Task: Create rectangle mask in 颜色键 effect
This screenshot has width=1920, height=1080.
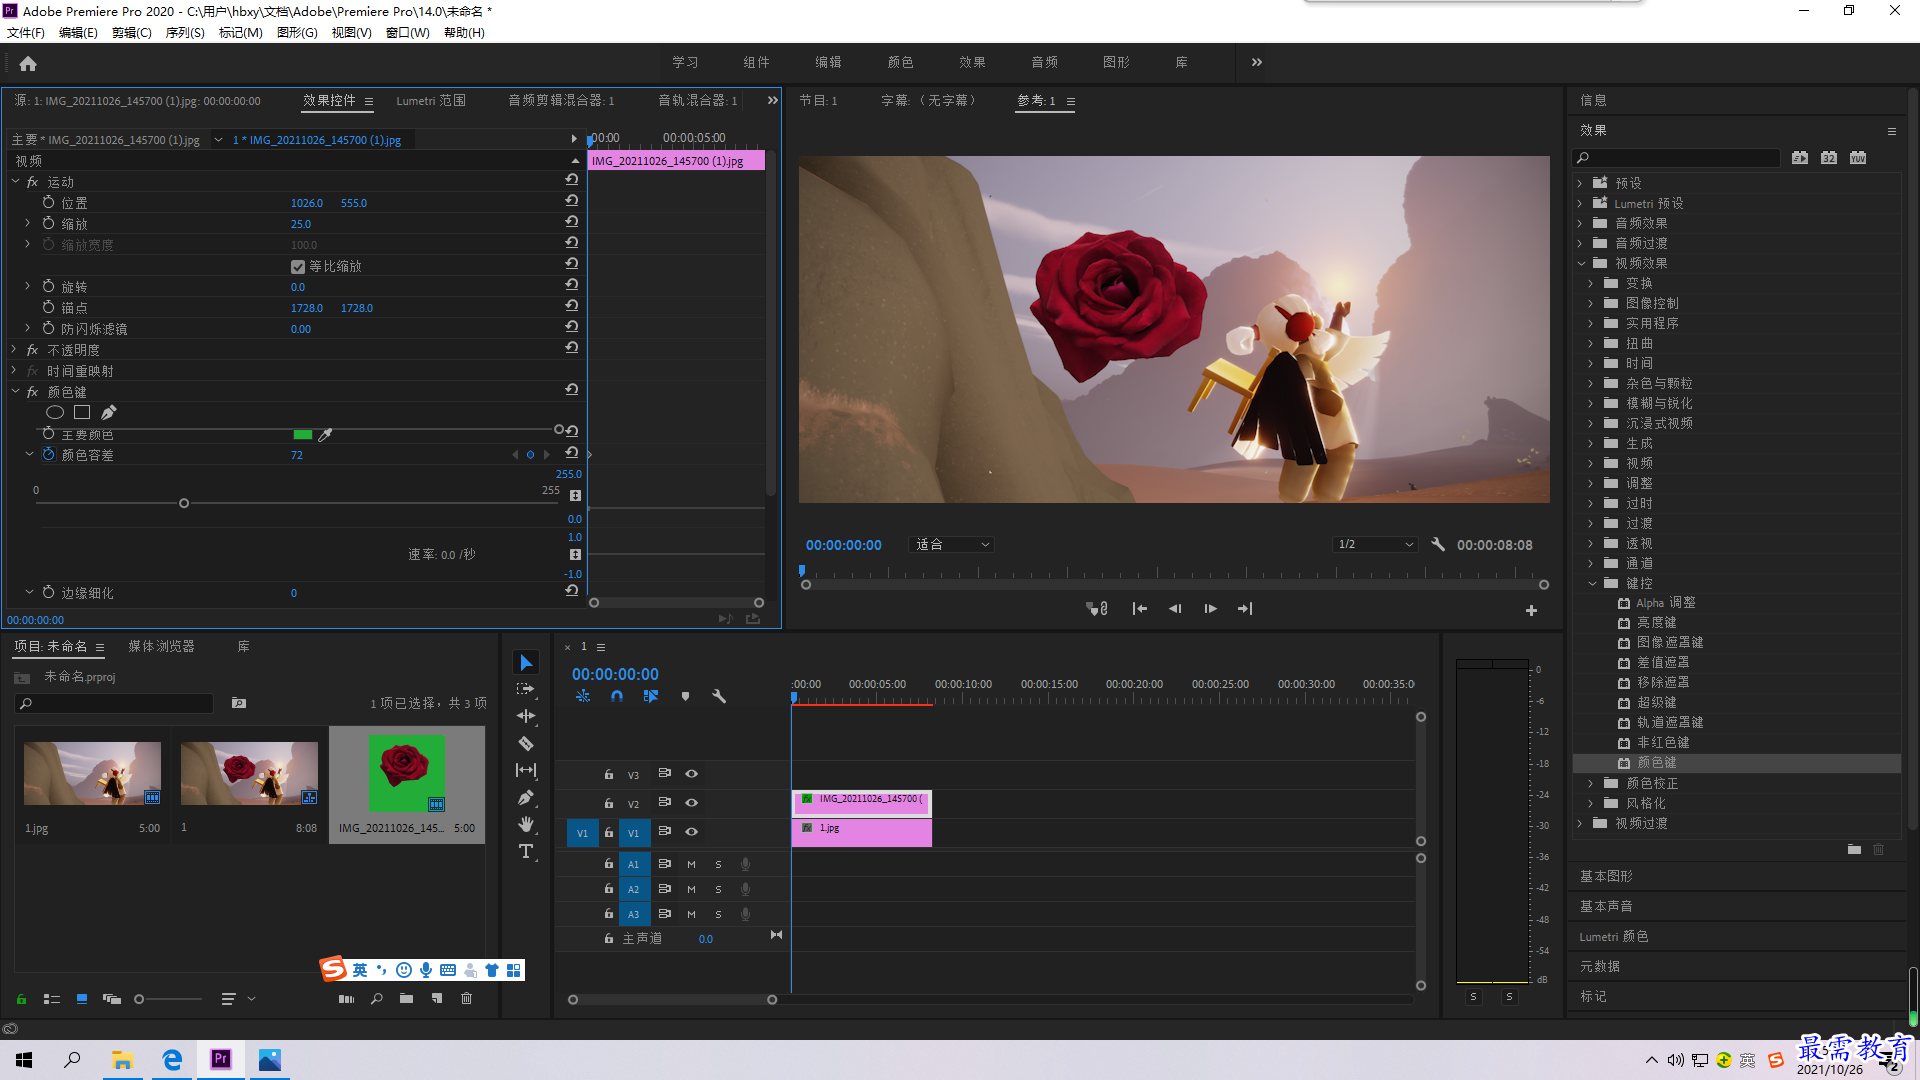Action: point(82,412)
